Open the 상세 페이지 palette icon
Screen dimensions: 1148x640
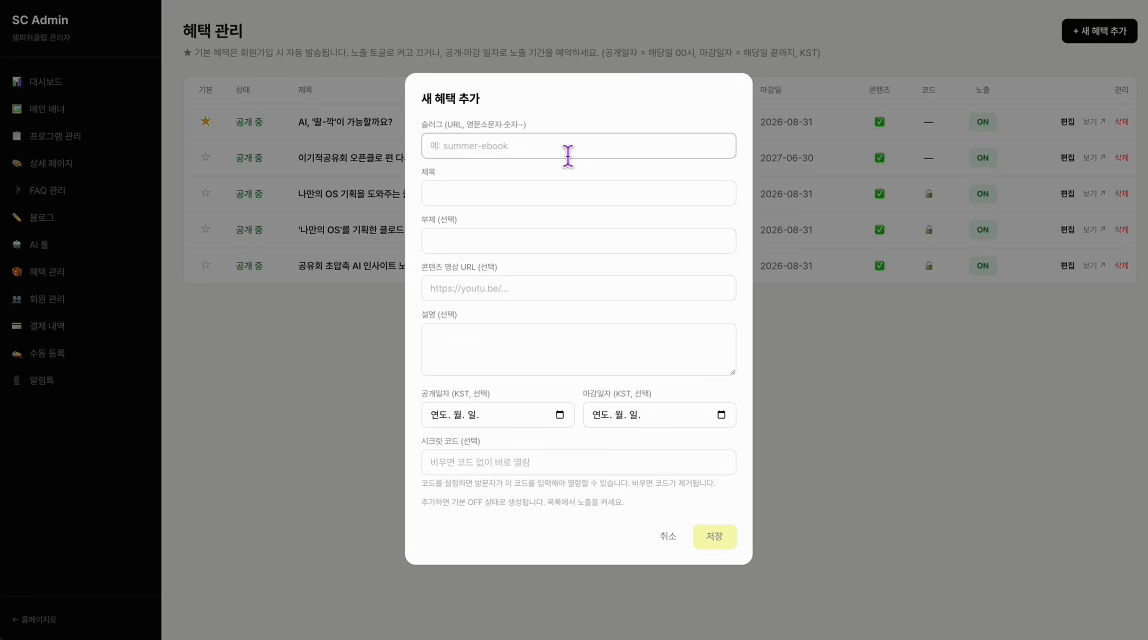tap(17, 163)
